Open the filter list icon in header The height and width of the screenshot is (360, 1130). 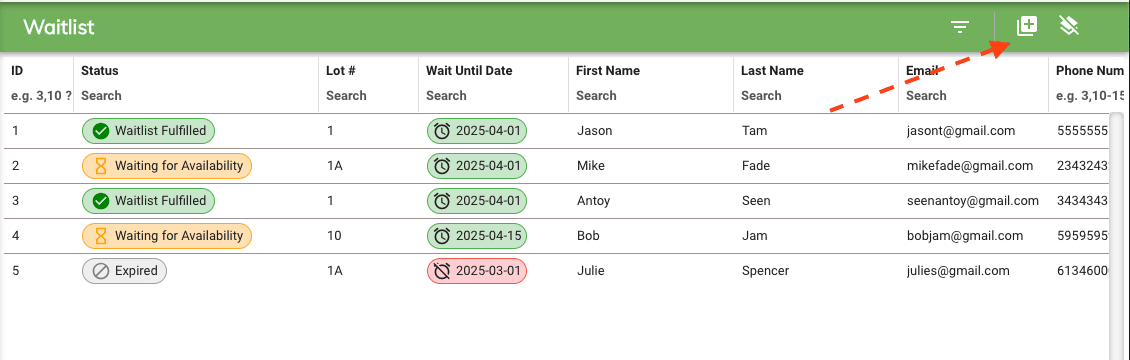pyautogui.click(x=959, y=27)
